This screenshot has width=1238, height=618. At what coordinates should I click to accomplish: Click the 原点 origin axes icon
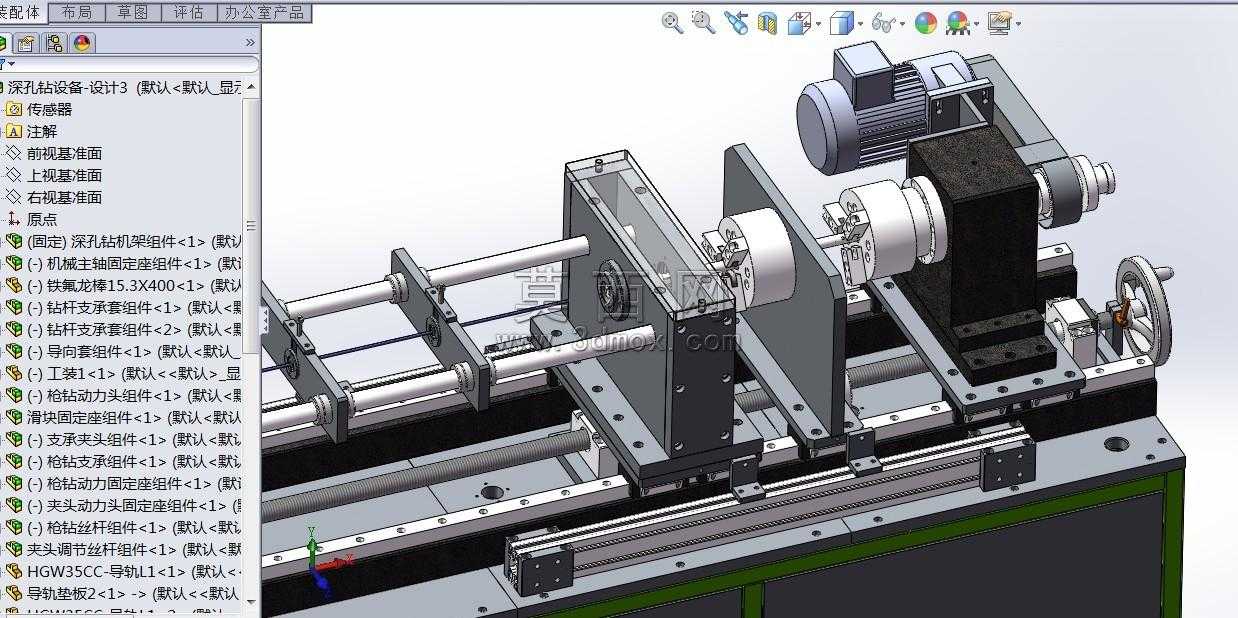14,219
